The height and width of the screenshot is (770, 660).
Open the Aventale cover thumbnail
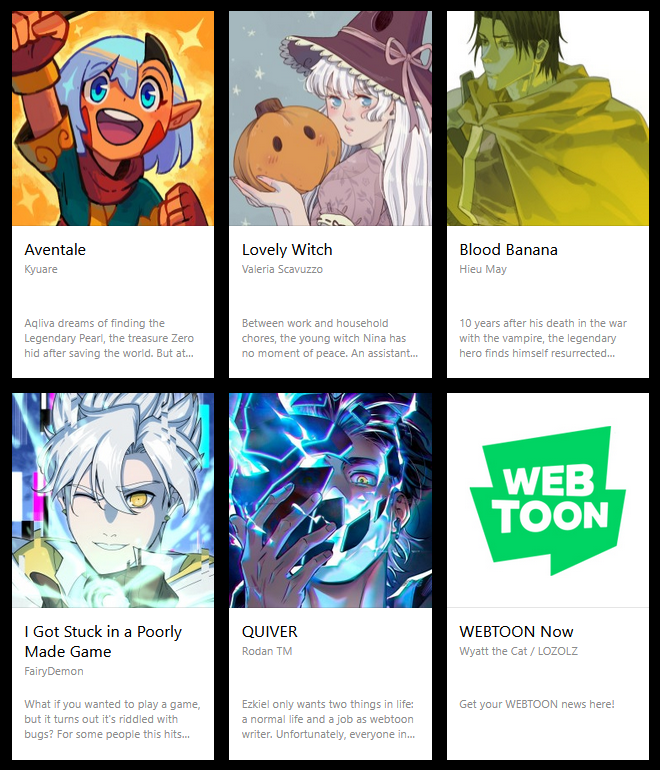[x=113, y=118]
